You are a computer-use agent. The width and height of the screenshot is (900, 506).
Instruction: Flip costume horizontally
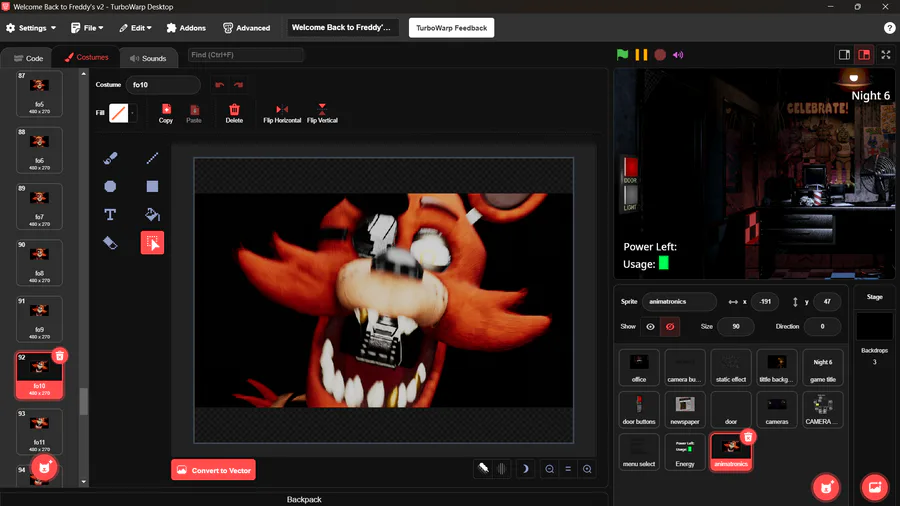point(282,114)
